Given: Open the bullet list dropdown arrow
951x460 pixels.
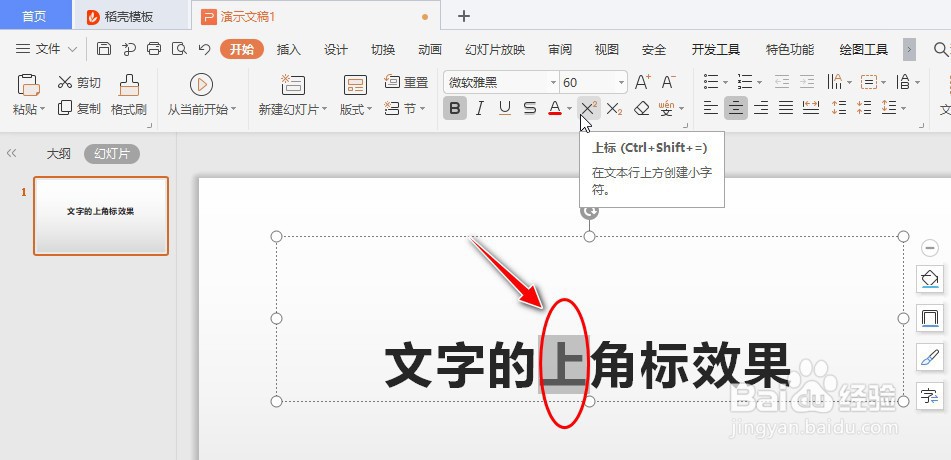Looking at the screenshot, I should 725,82.
